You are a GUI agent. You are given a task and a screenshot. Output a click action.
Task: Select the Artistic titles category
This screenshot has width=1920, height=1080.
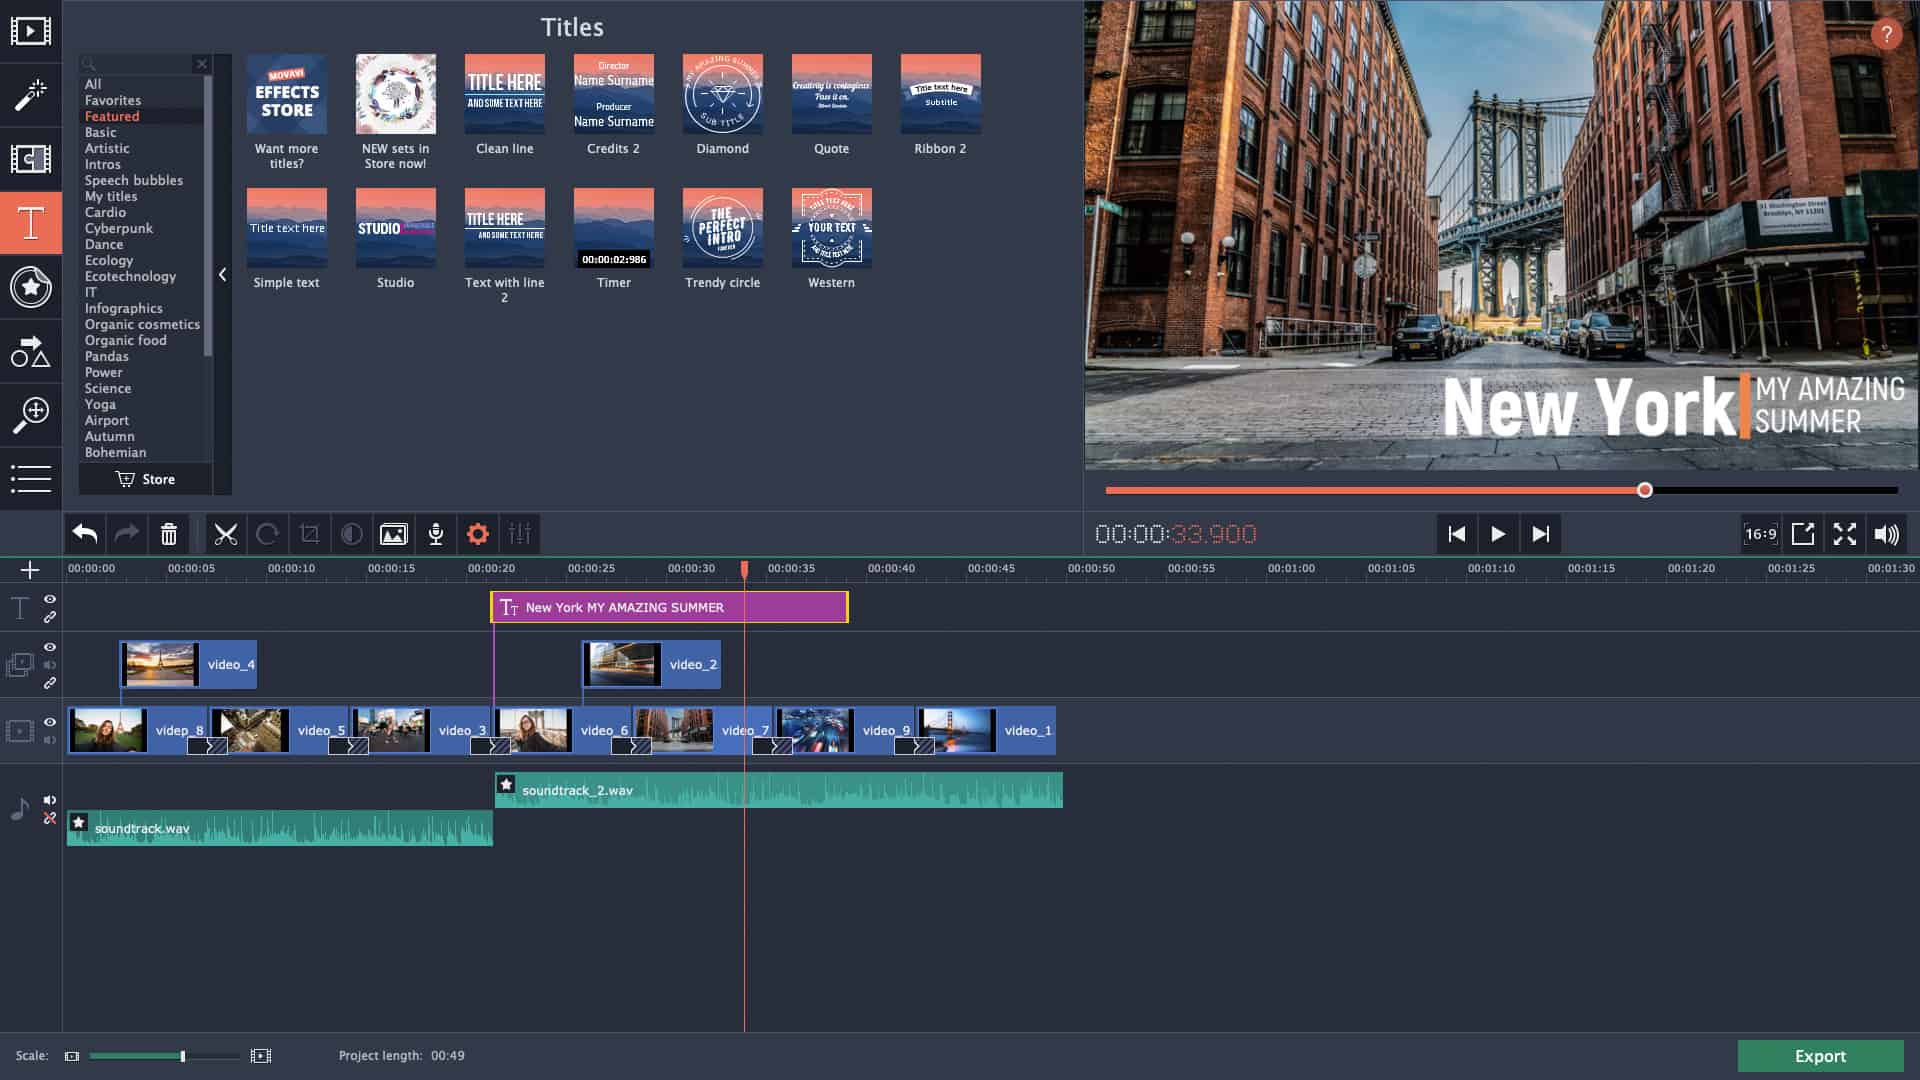tap(107, 148)
